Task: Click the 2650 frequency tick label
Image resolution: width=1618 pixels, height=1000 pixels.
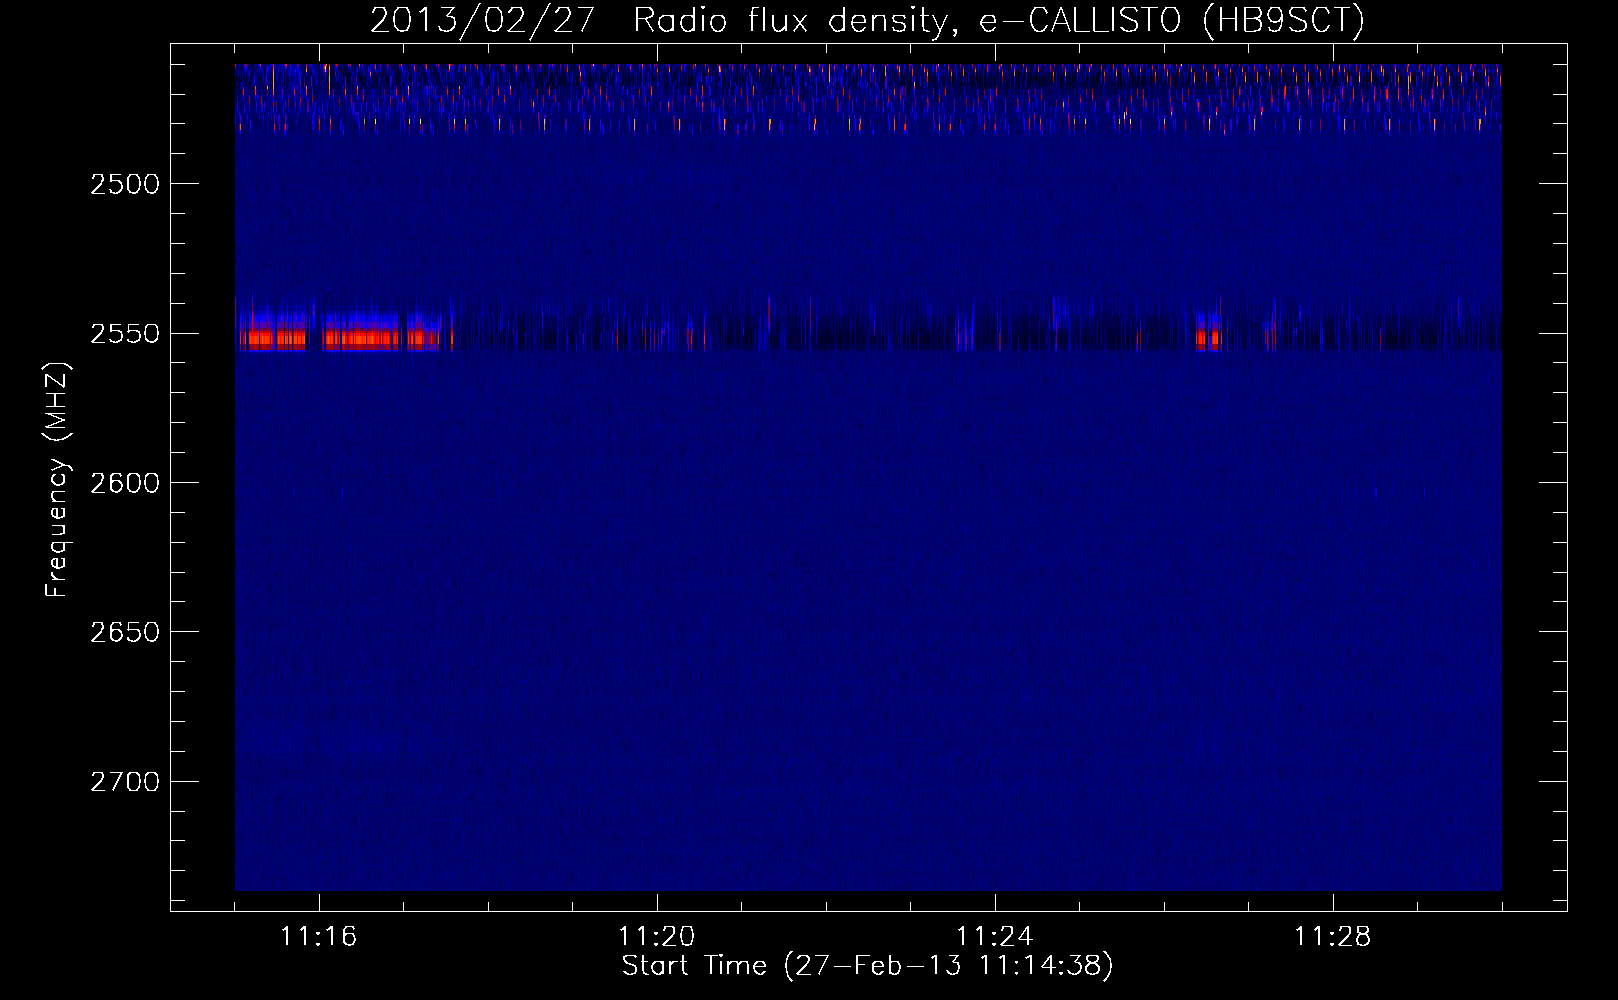Action: [x=125, y=632]
